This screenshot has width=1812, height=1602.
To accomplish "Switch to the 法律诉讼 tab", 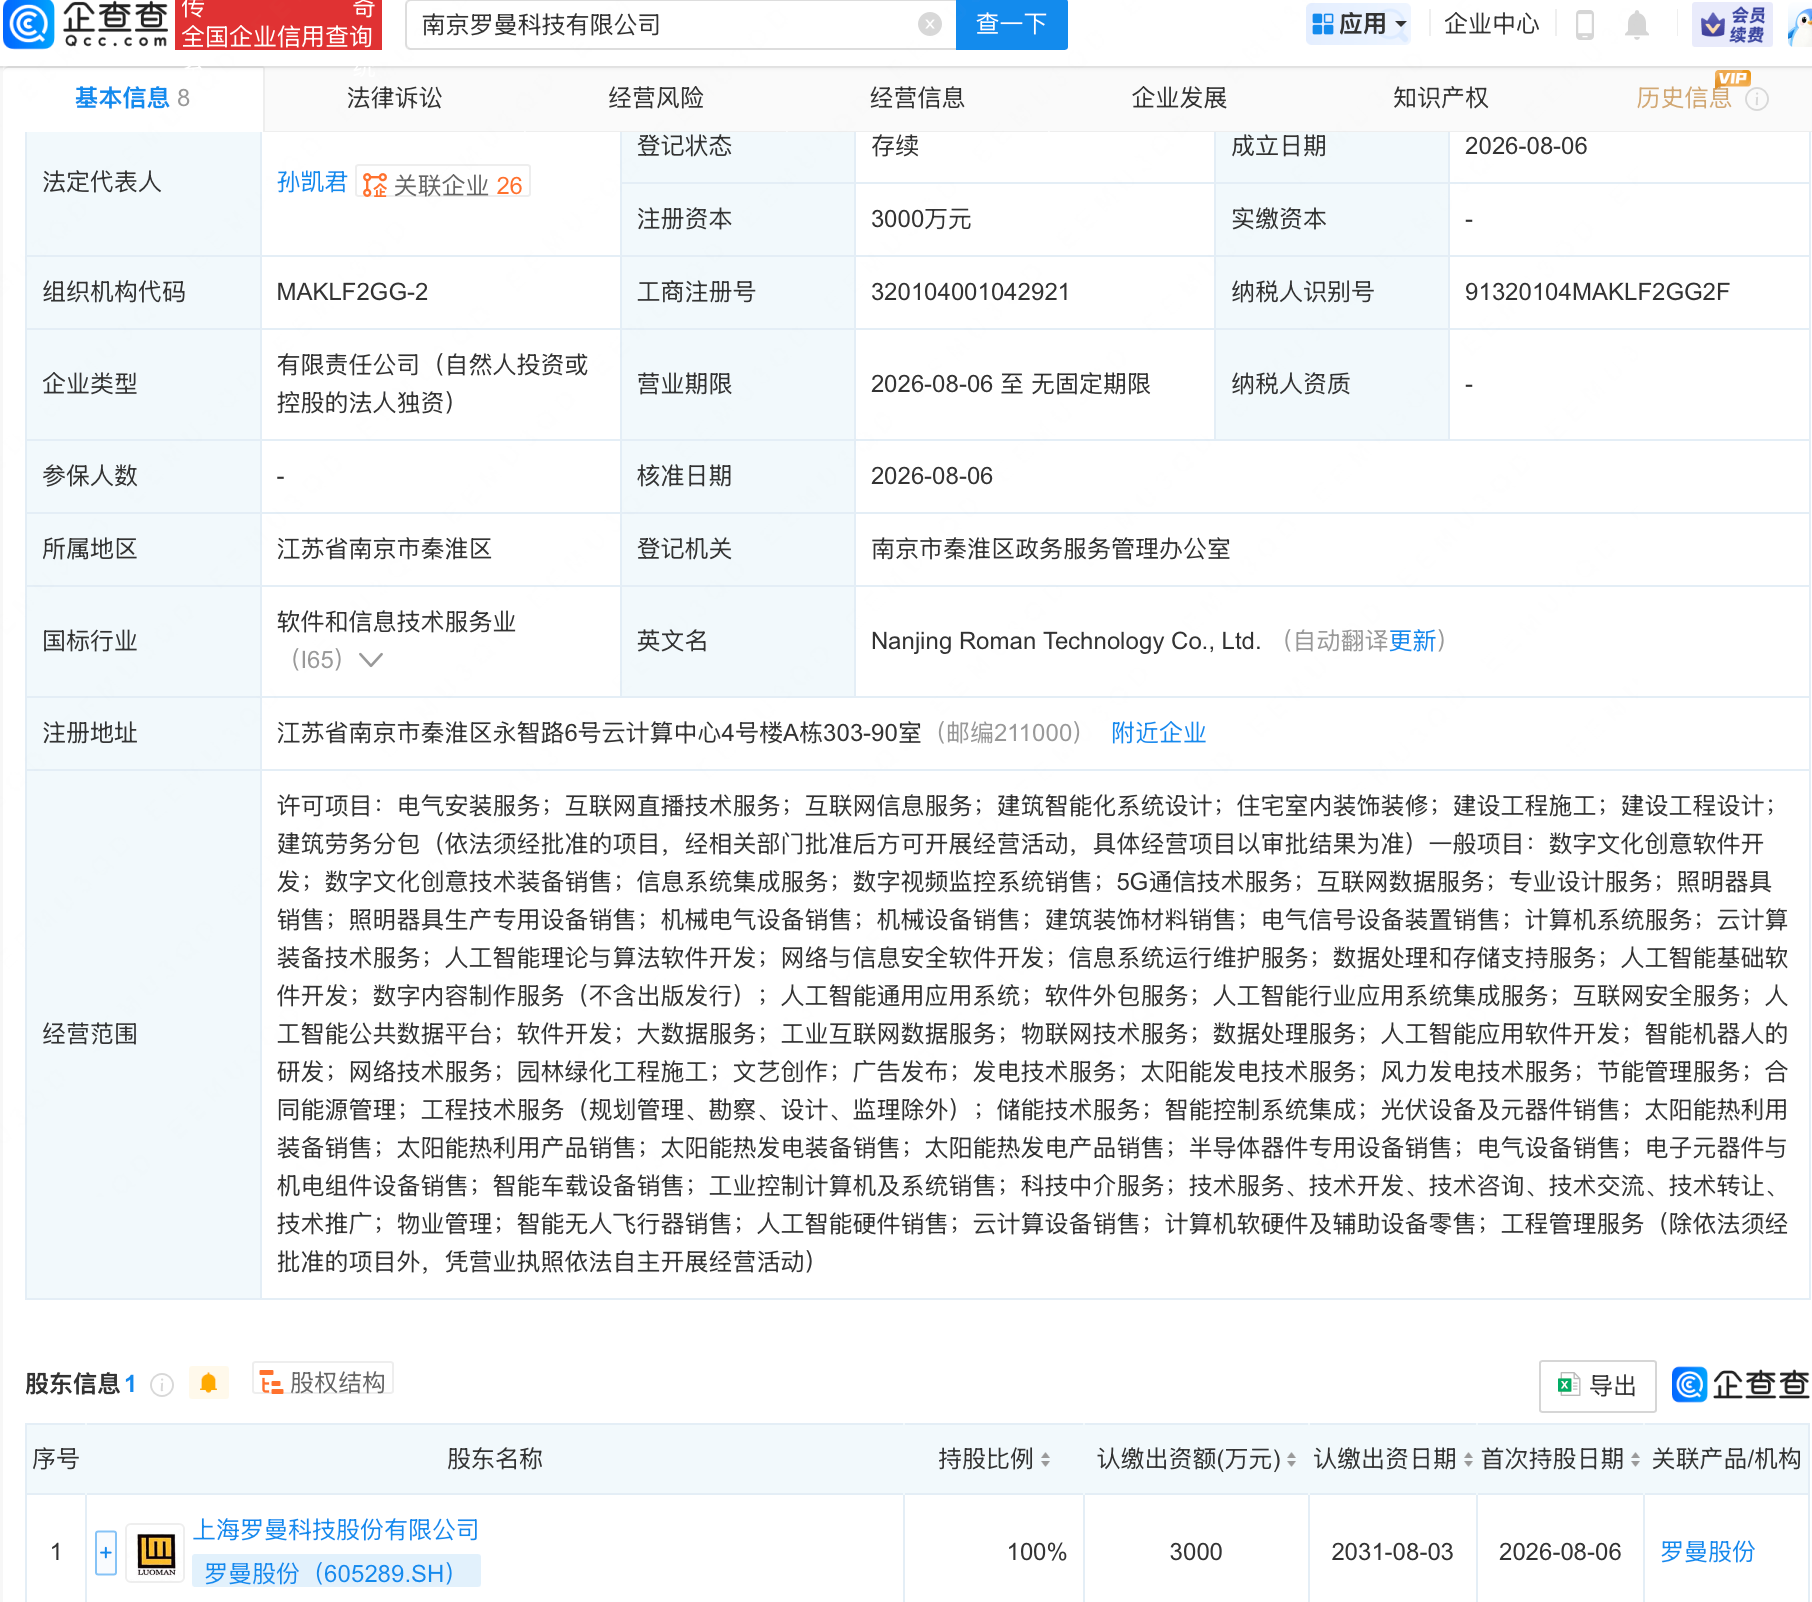I will [x=394, y=98].
